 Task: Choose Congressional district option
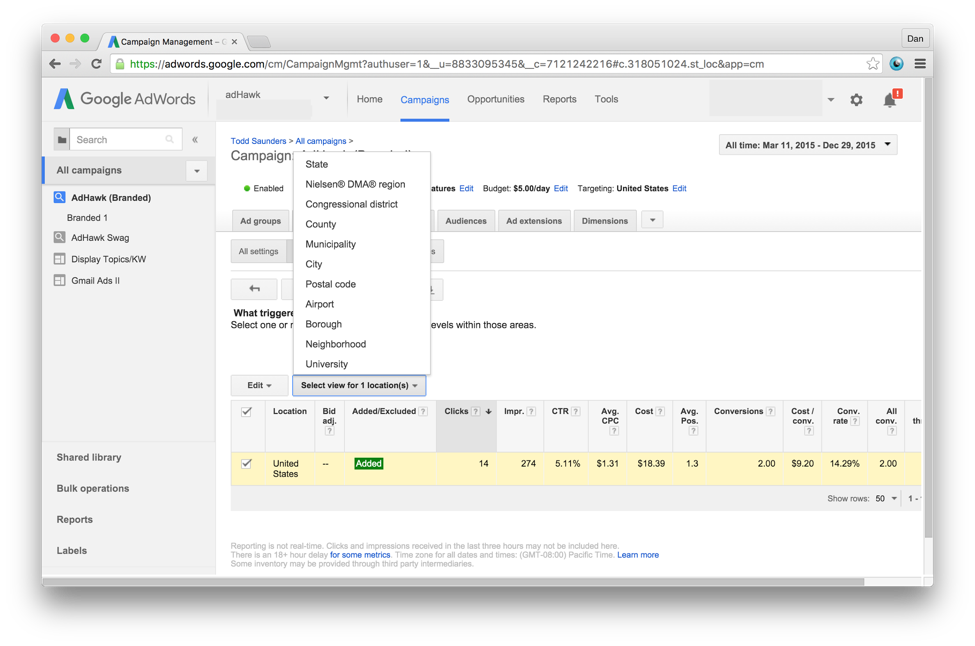pyautogui.click(x=361, y=204)
